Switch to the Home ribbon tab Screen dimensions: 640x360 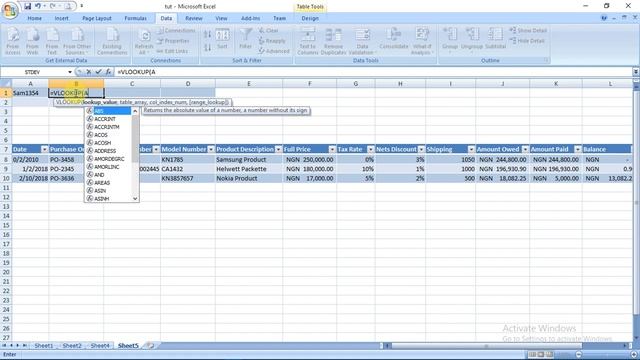[34, 18]
